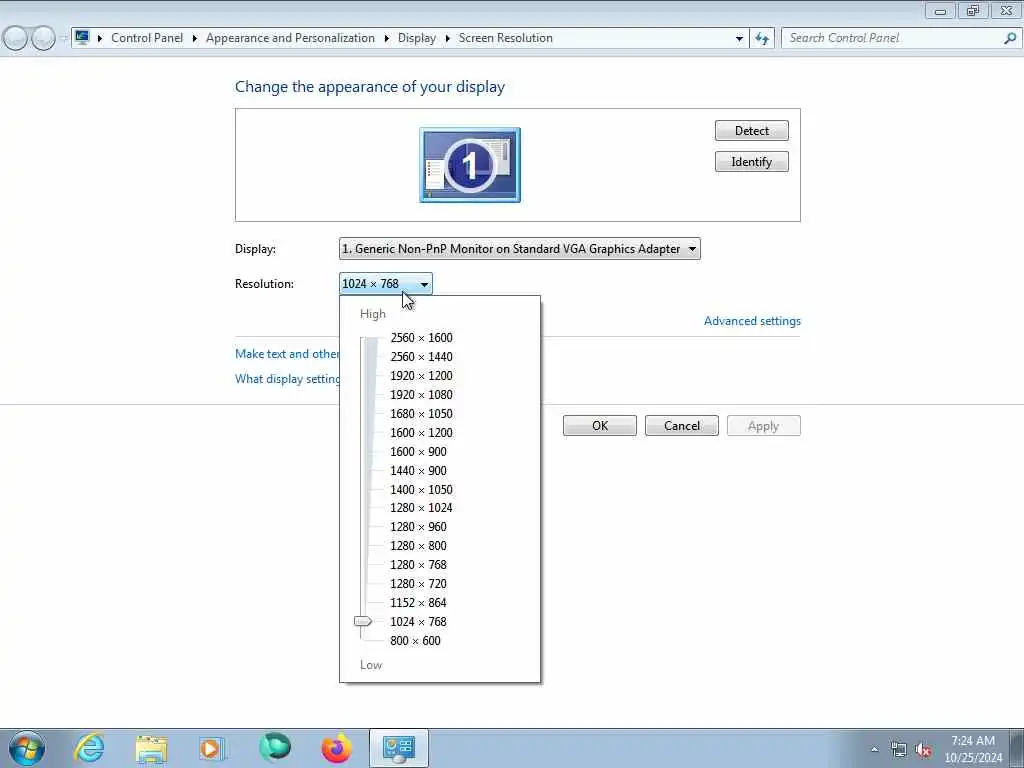Open the Display dropdown
The height and width of the screenshot is (768, 1024).
[x=519, y=249]
